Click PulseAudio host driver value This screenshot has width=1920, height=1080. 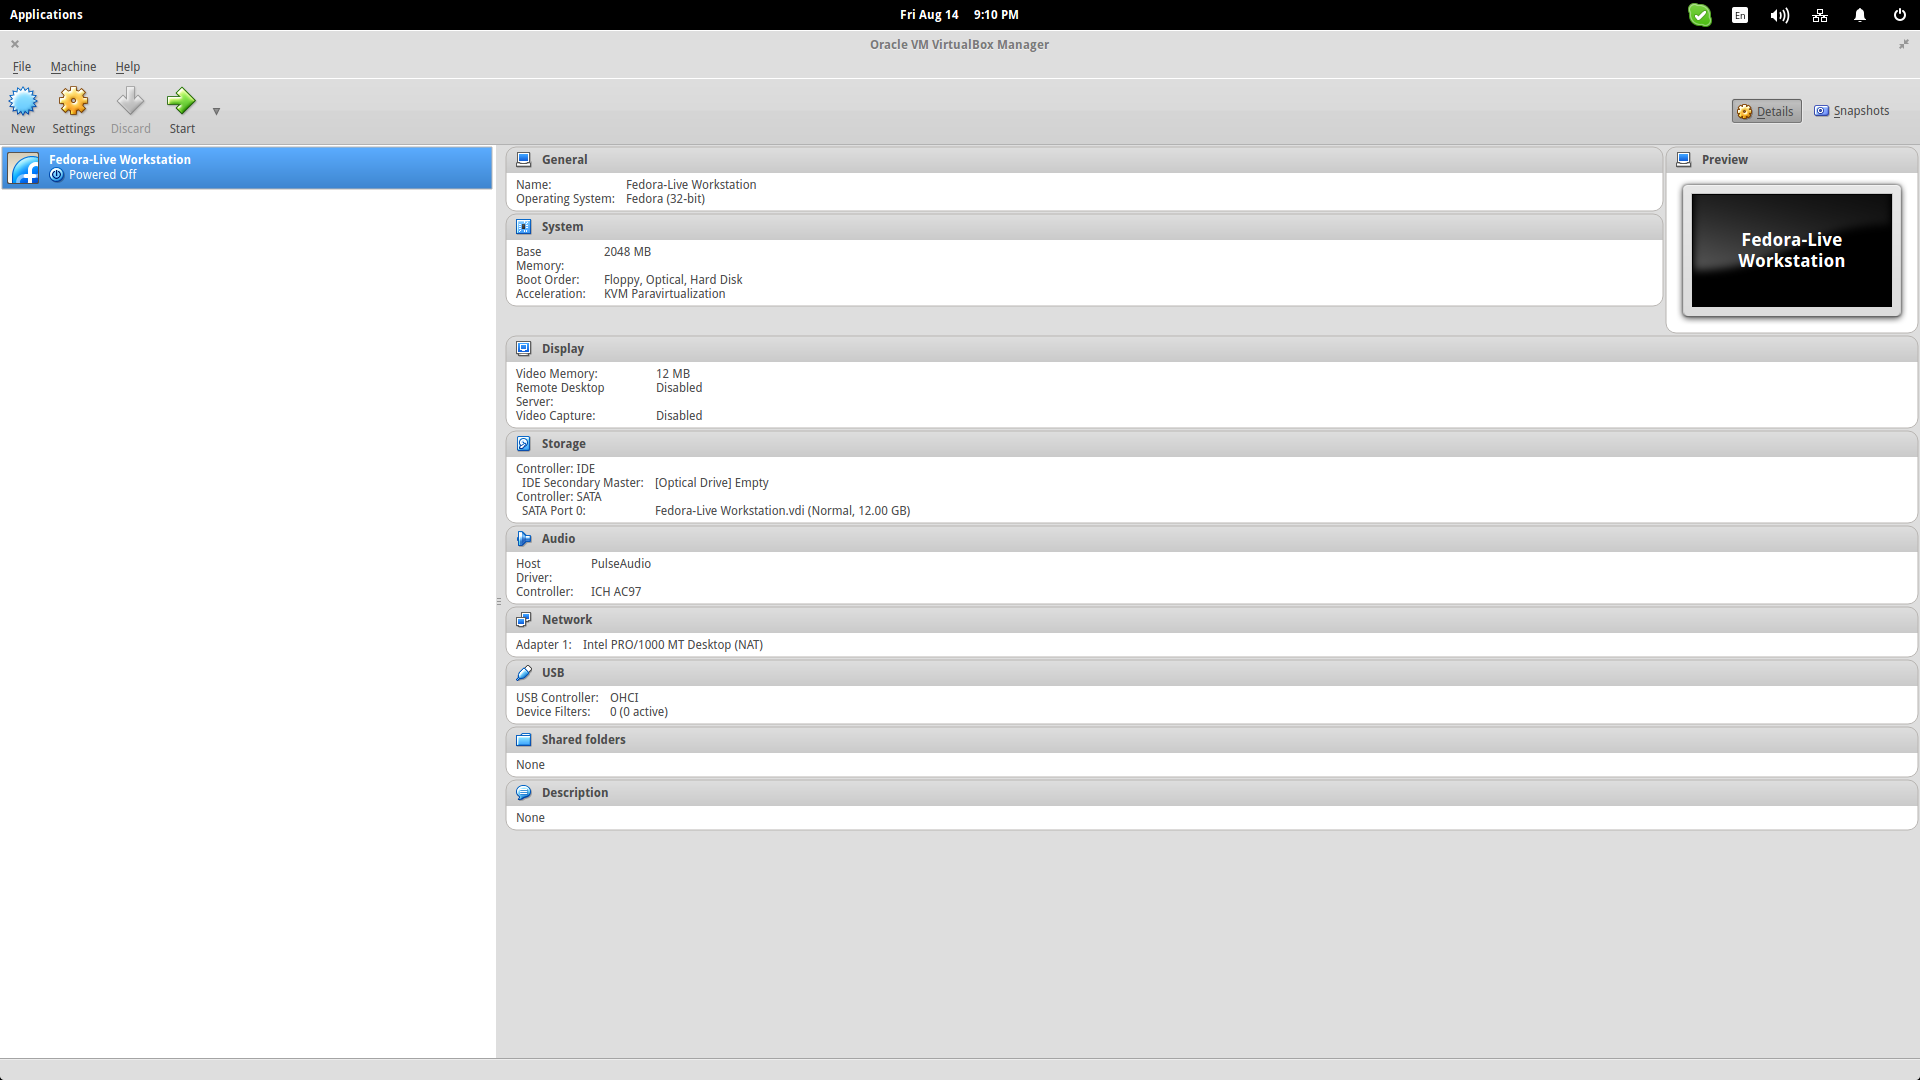coord(621,564)
